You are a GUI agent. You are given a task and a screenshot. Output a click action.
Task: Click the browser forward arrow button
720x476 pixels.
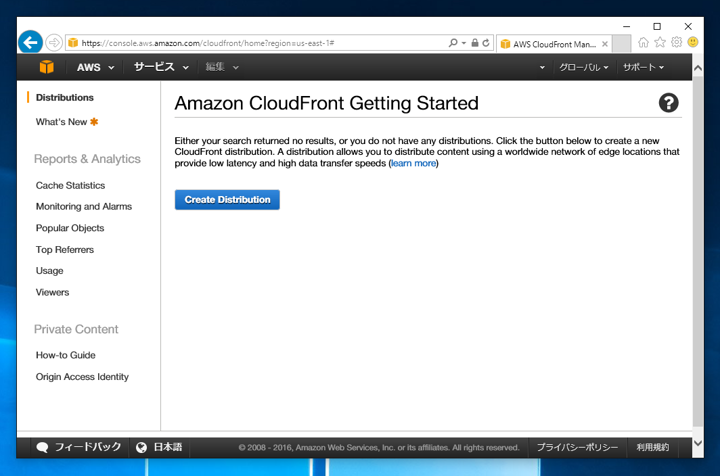[x=54, y=43]
